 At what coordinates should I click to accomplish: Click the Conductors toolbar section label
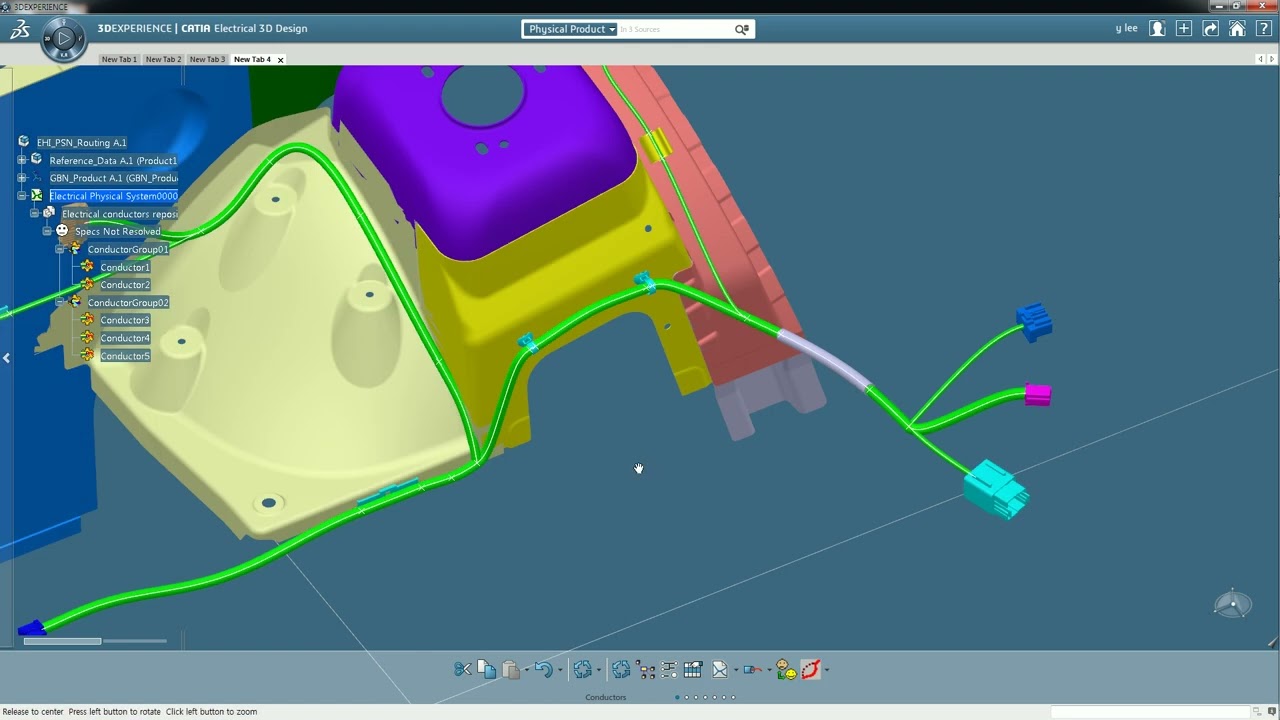pyautogui.click(x=606, y=697)
